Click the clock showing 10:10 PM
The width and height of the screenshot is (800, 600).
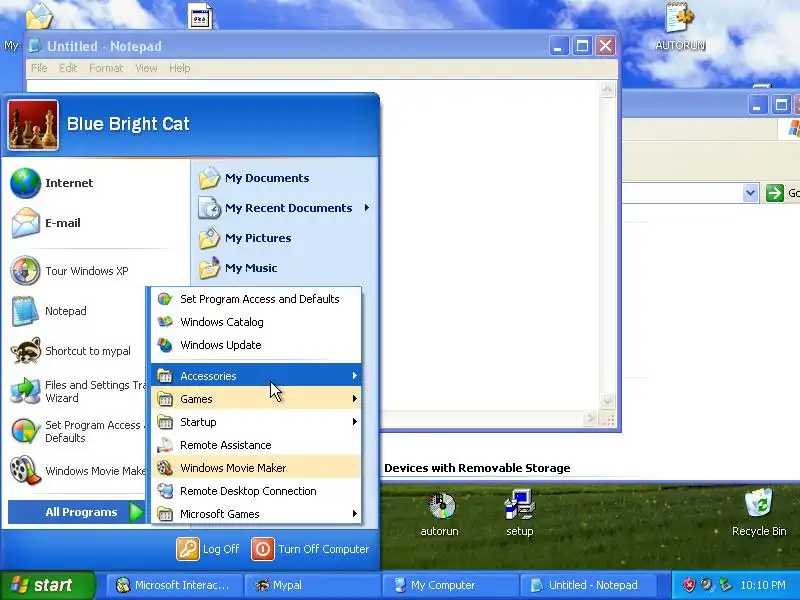pos(763,585)
